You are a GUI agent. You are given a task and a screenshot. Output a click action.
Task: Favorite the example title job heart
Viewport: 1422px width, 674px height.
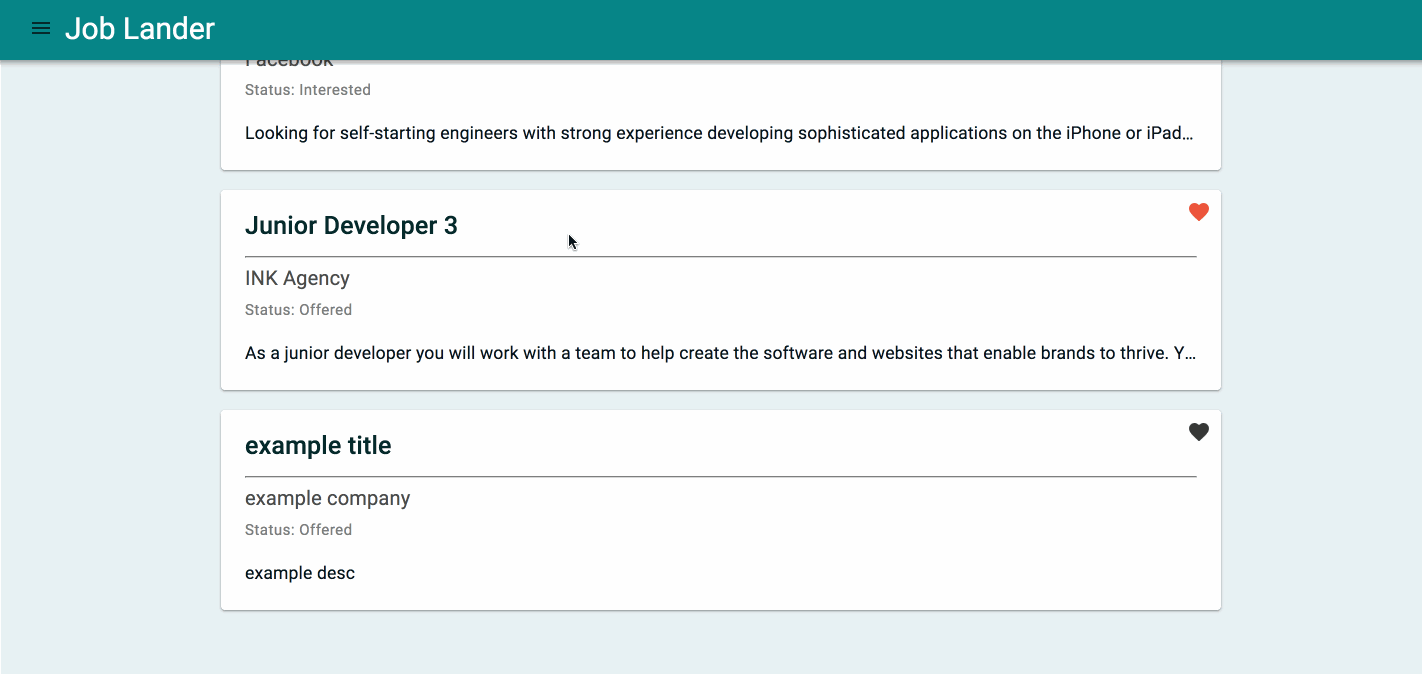click(x=1198, y=432)
